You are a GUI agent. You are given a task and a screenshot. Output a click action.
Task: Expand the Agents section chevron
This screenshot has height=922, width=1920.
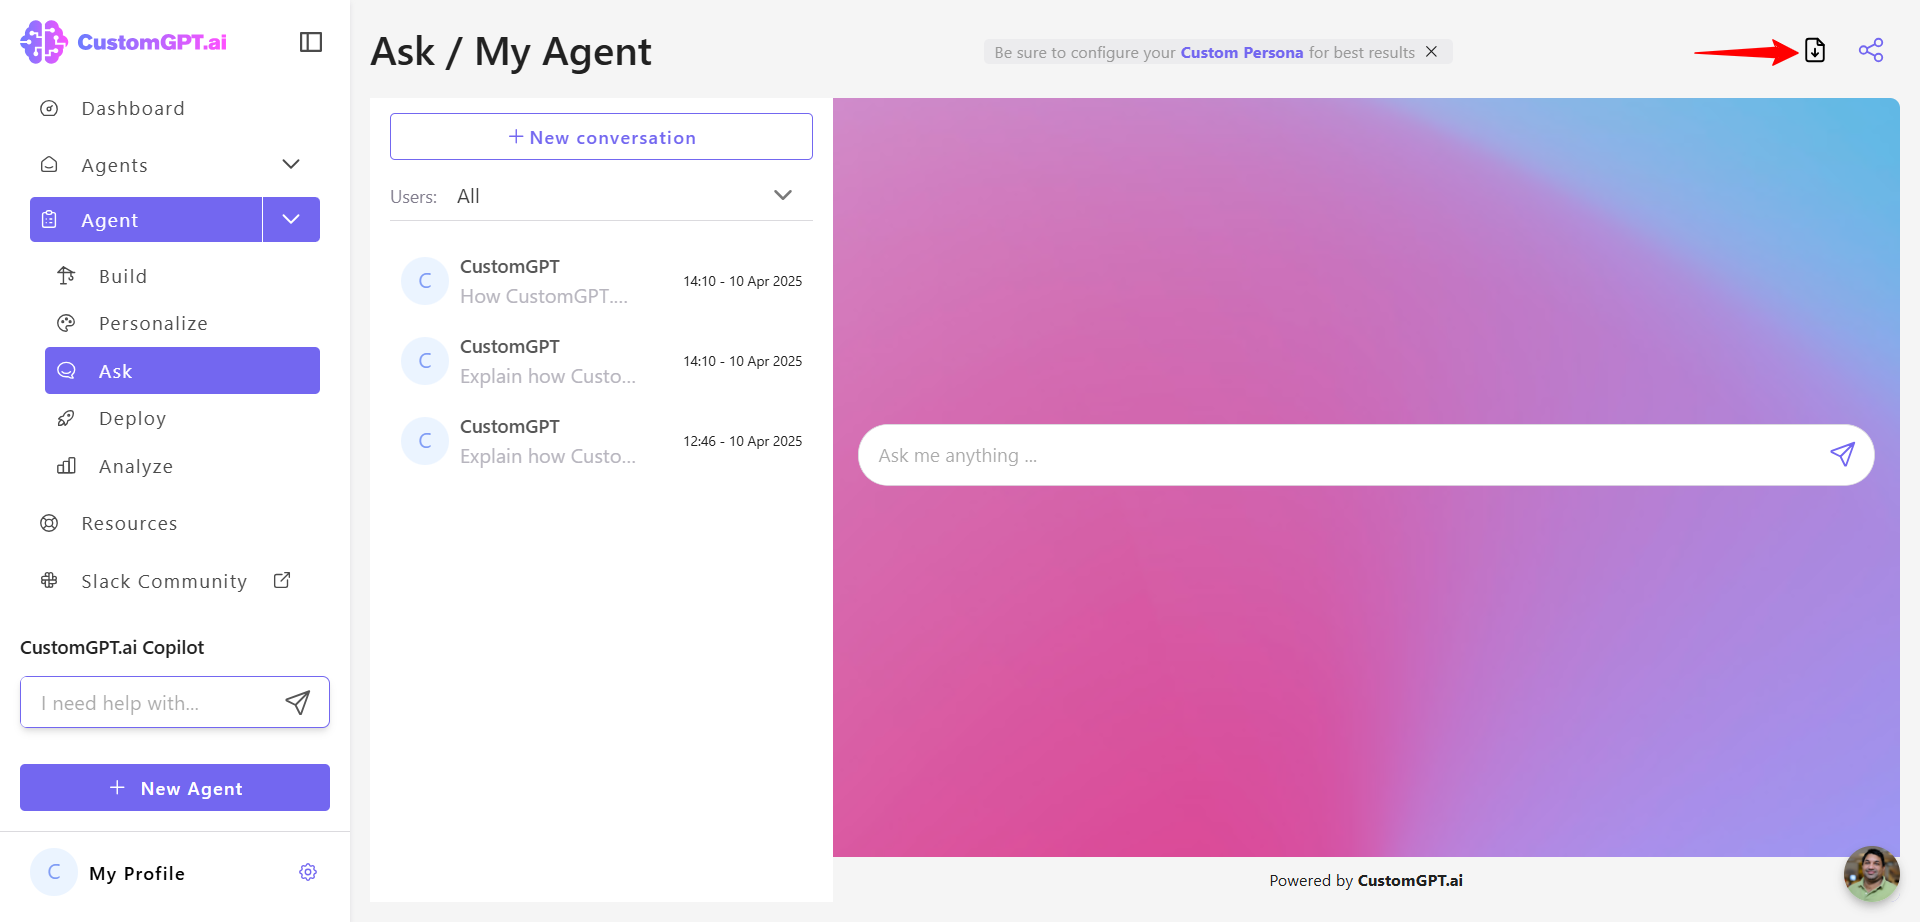pos(291,164)
